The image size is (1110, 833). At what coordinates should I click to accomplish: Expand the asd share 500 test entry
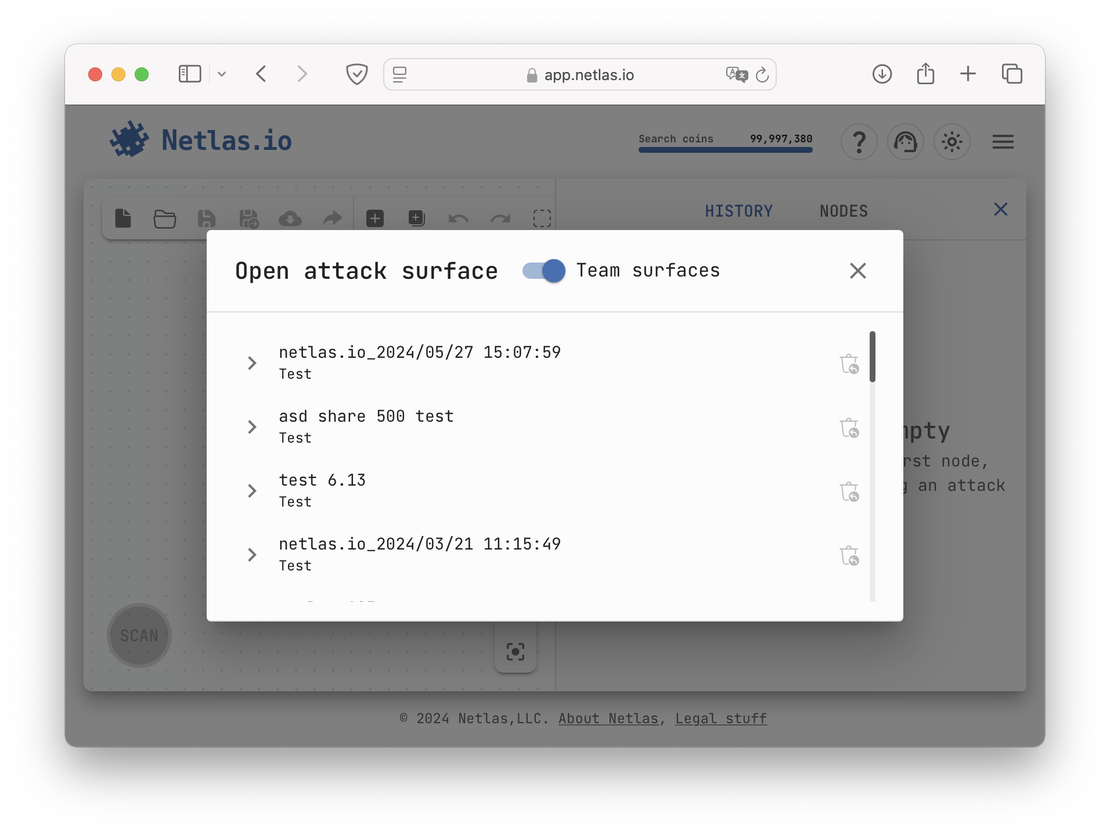click(x=252, y=427)
